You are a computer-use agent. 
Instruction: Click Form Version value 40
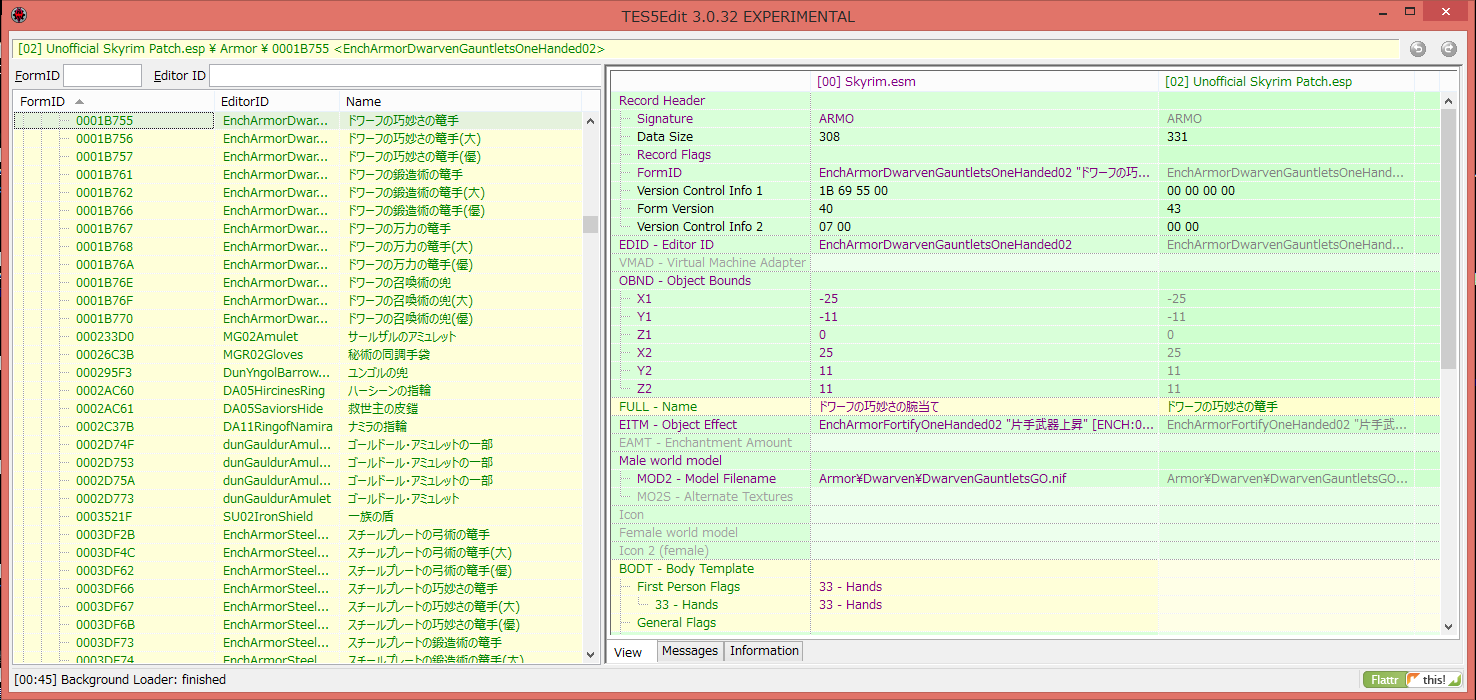tap(825, 208)
